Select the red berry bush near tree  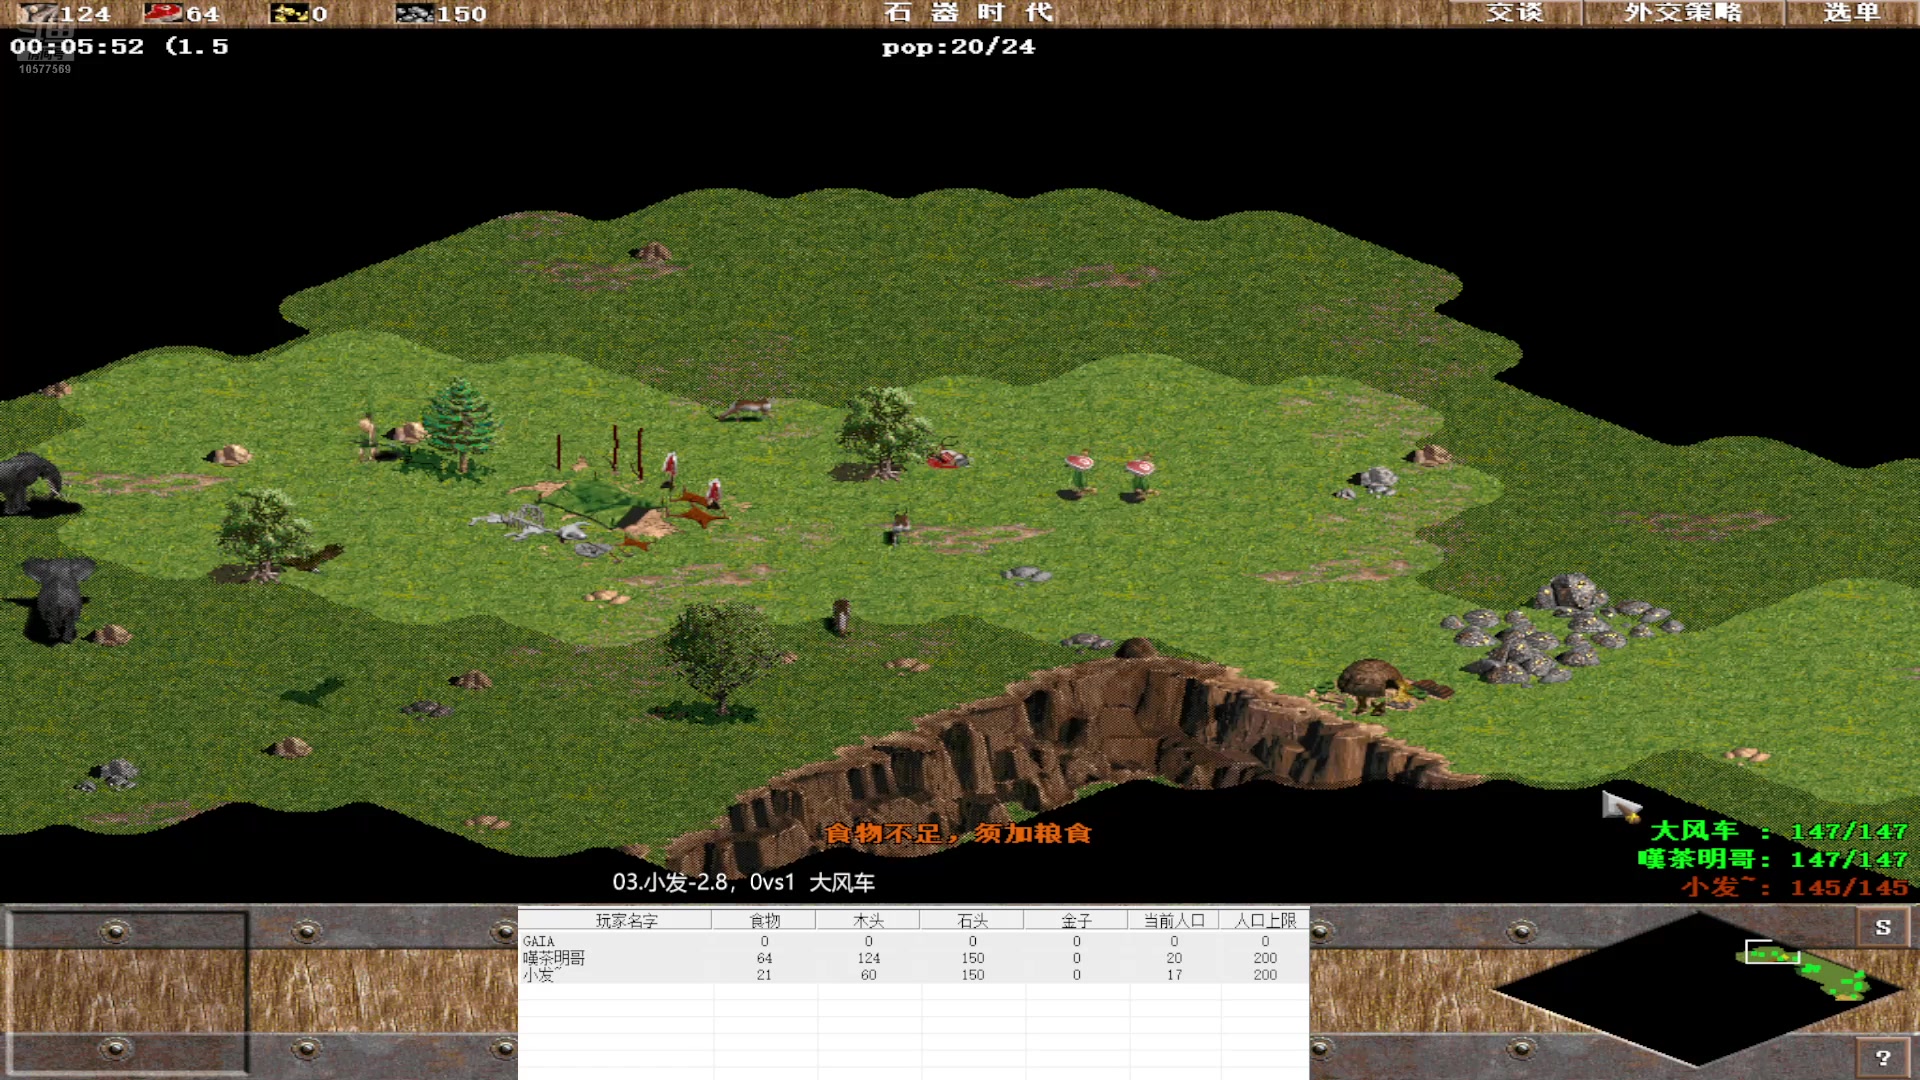pos(947,458)
